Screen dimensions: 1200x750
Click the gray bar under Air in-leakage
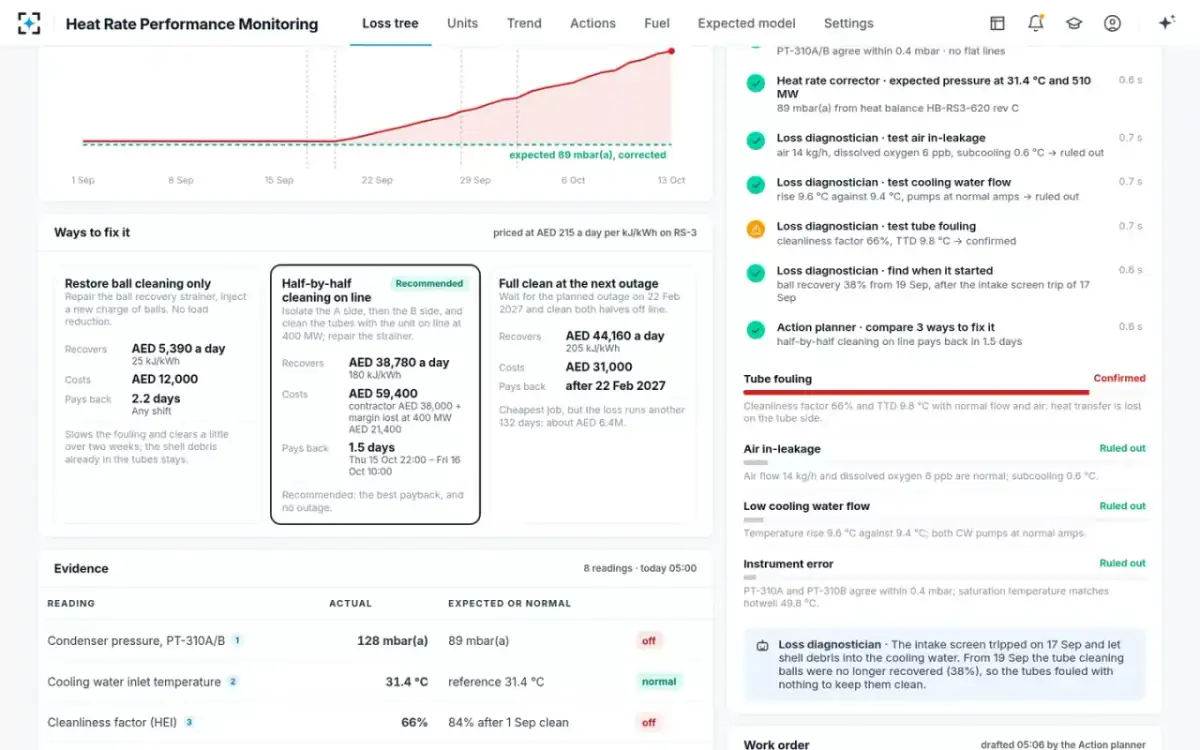click(x=755, y=463)
